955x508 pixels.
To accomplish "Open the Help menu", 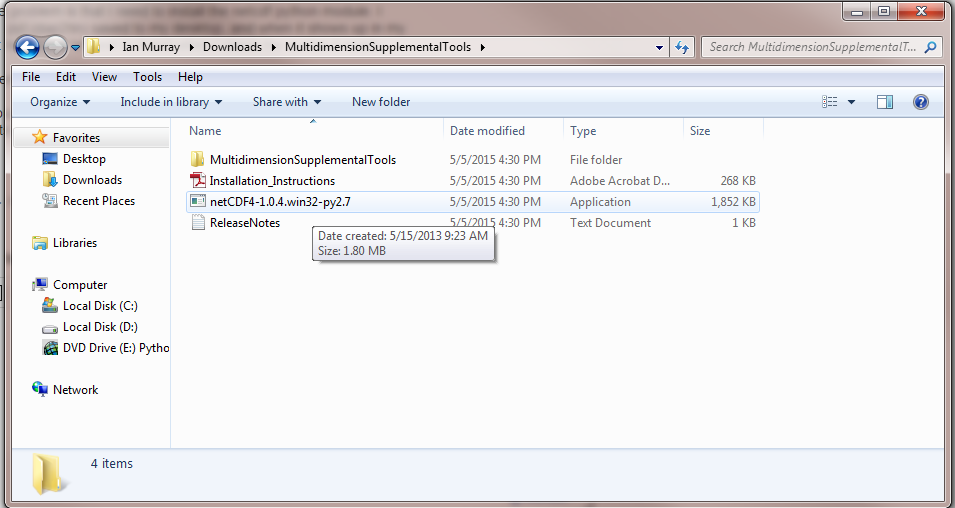I will [190, 77].
